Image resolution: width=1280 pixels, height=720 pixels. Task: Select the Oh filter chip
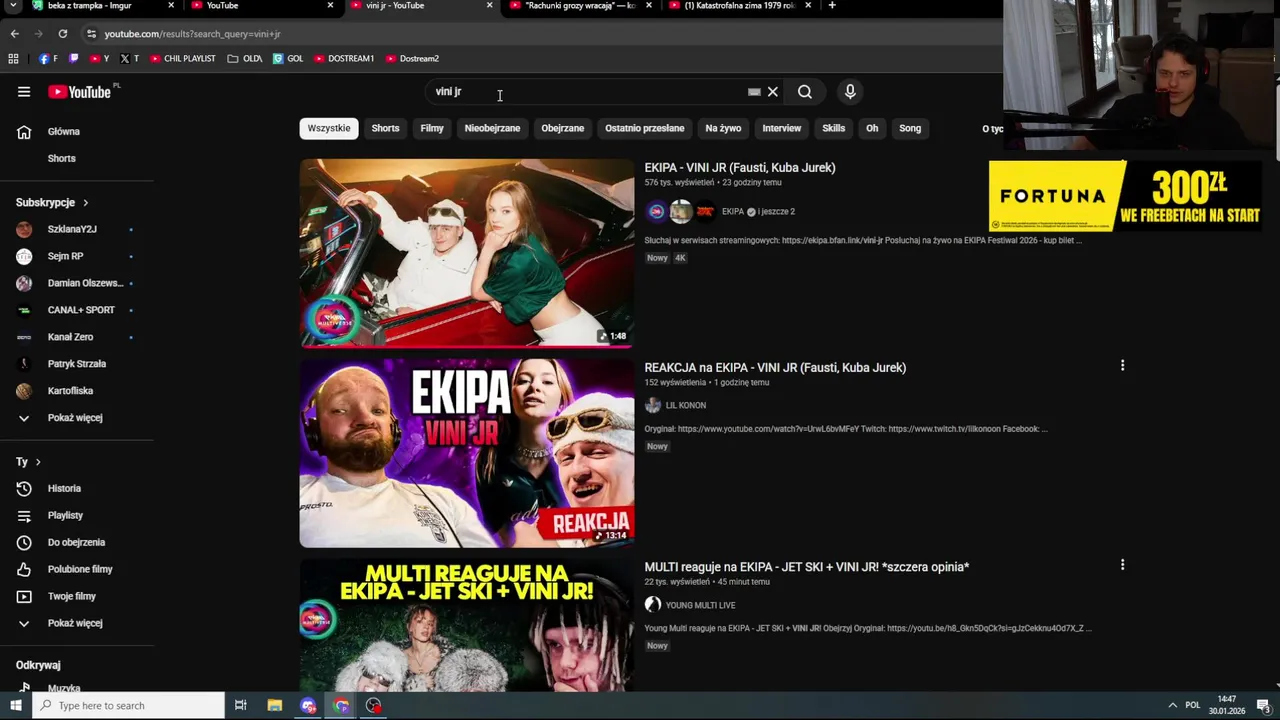click(x=872, y=128)
